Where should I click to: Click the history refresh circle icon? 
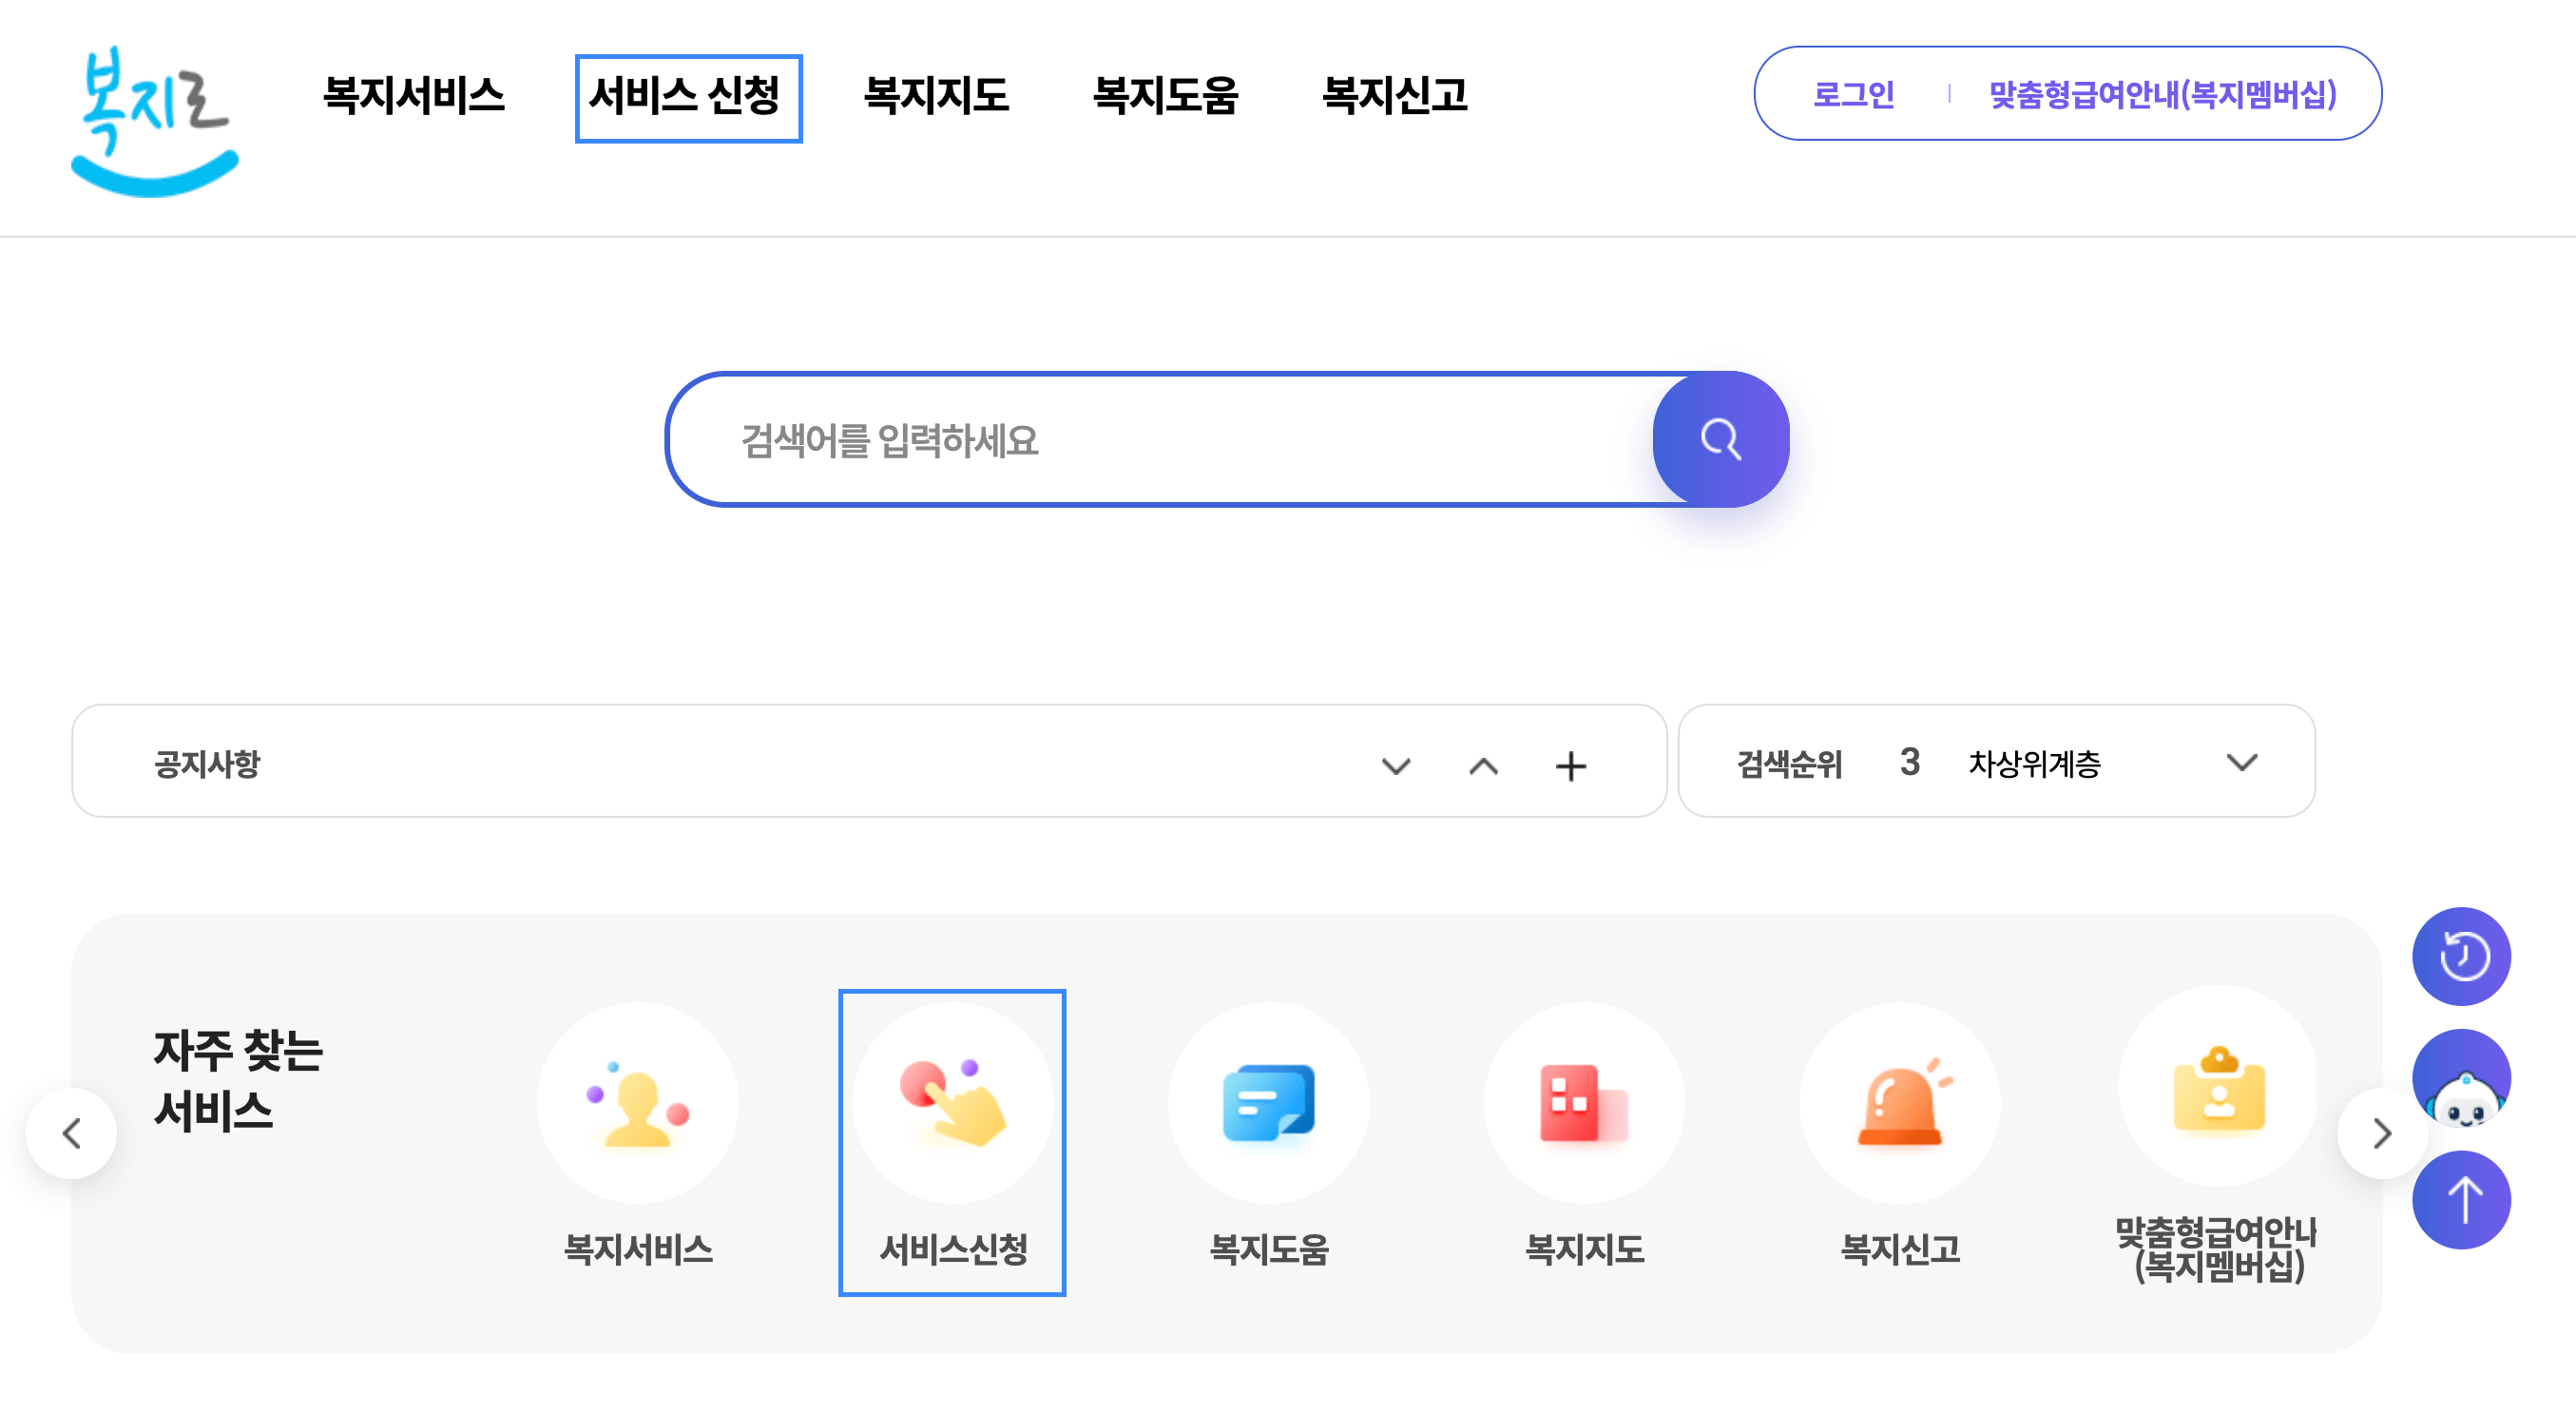coord(2462,956)
